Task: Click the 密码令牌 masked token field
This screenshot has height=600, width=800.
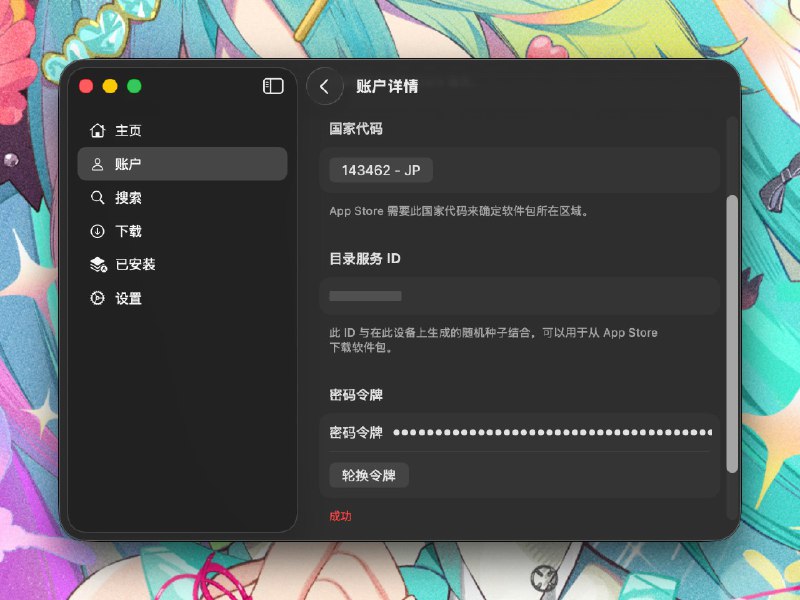Action: click(551, 433)
